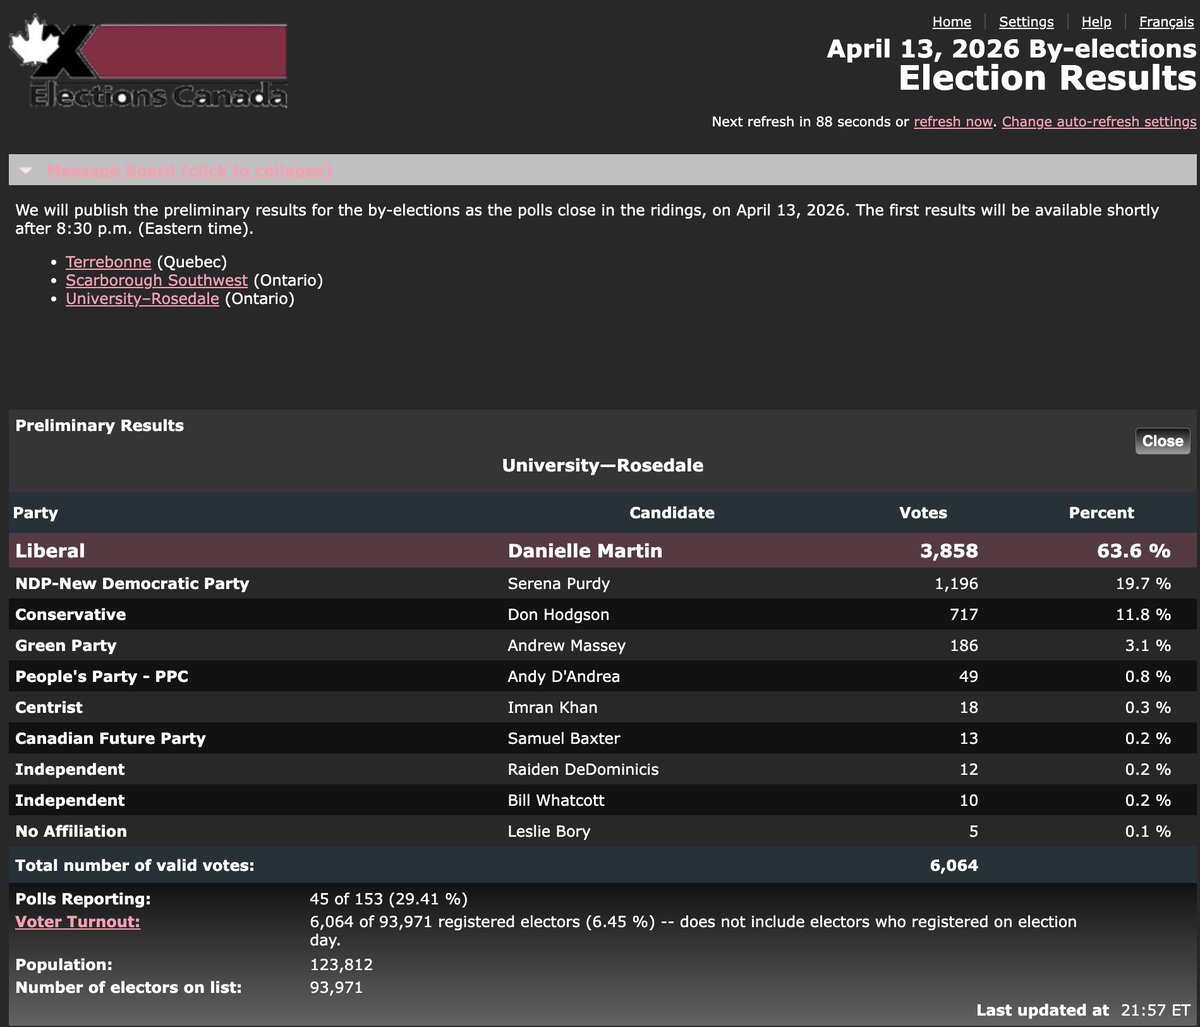Viewport: 1200px width, 1027px height.
Task: Select the Green Party label
Action: [x=66, y=646]
